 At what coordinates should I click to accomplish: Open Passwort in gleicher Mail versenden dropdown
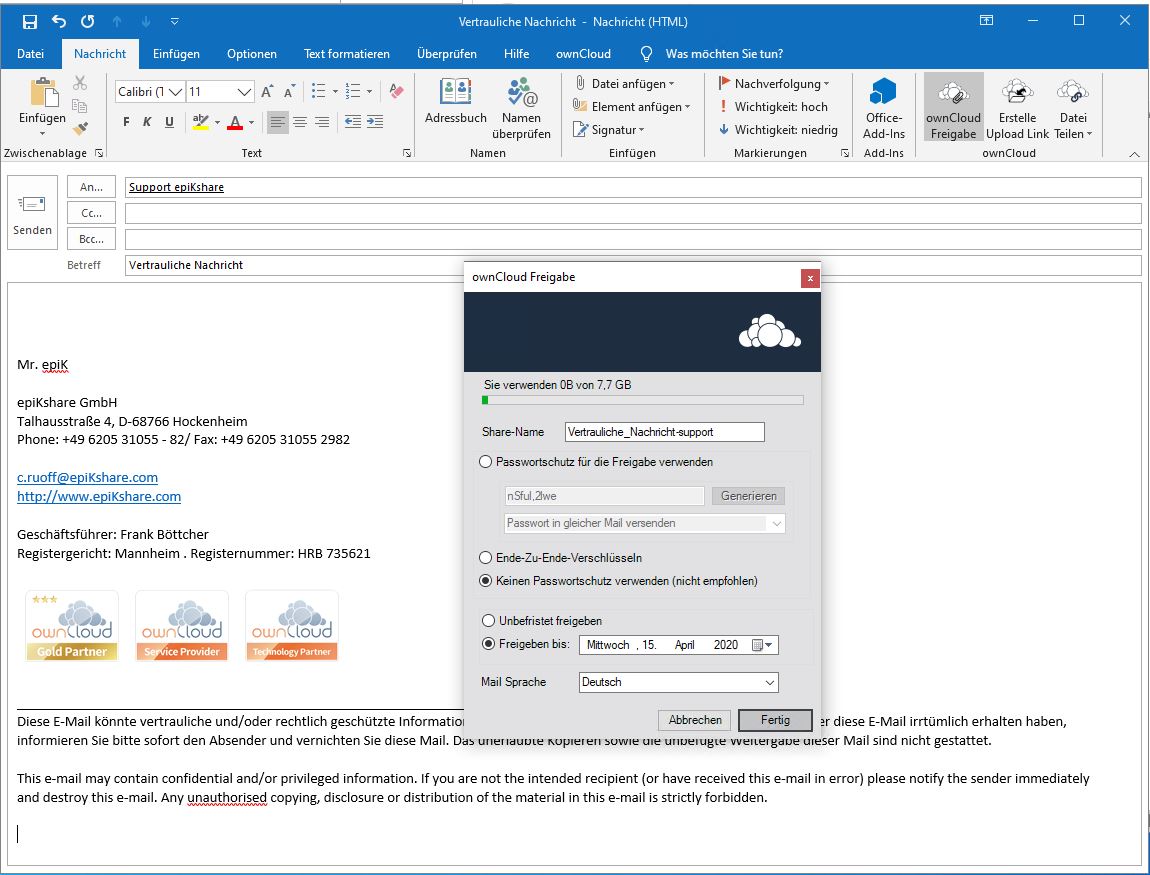coord(645,524)
